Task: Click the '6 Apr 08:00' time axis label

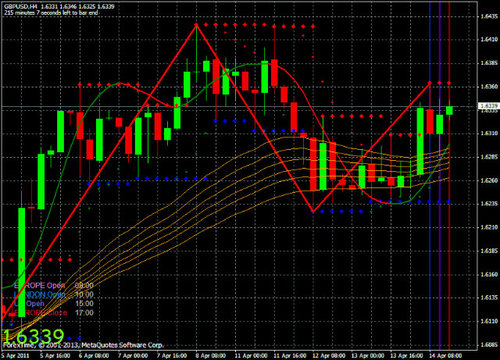Action: point(94,356)
